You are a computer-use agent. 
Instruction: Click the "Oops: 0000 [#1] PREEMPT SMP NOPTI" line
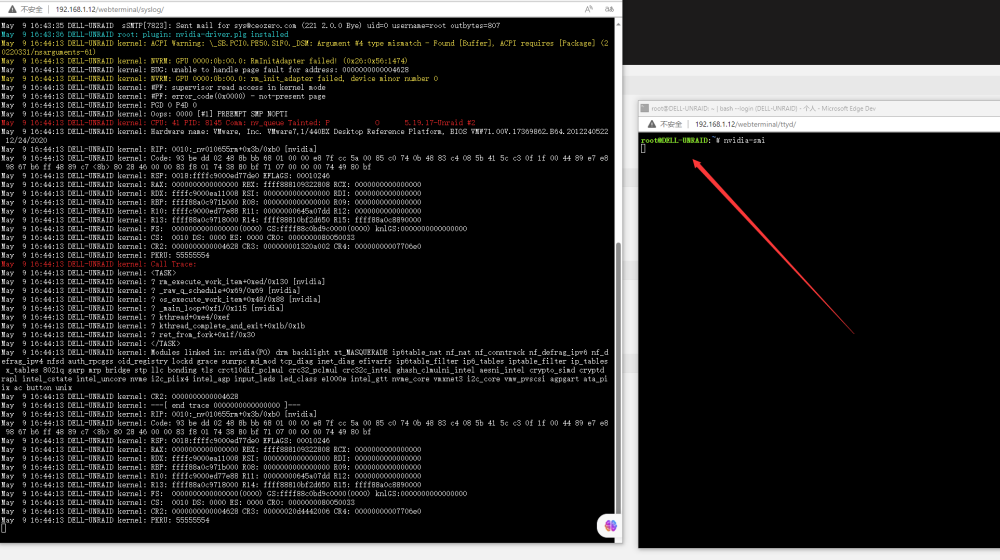pos(144,114)
